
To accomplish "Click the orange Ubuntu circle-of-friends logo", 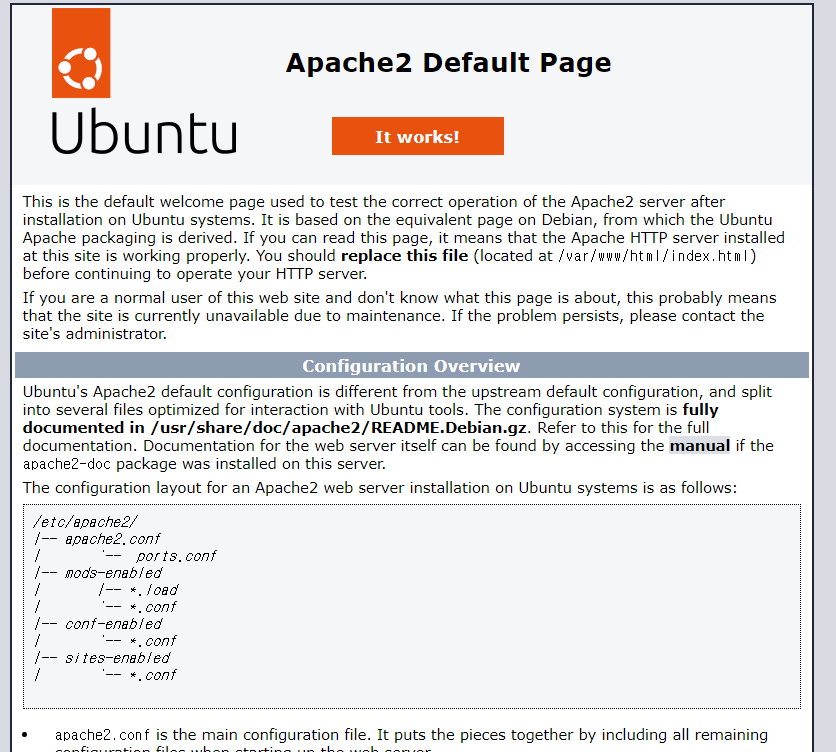I will pos(81,53).
